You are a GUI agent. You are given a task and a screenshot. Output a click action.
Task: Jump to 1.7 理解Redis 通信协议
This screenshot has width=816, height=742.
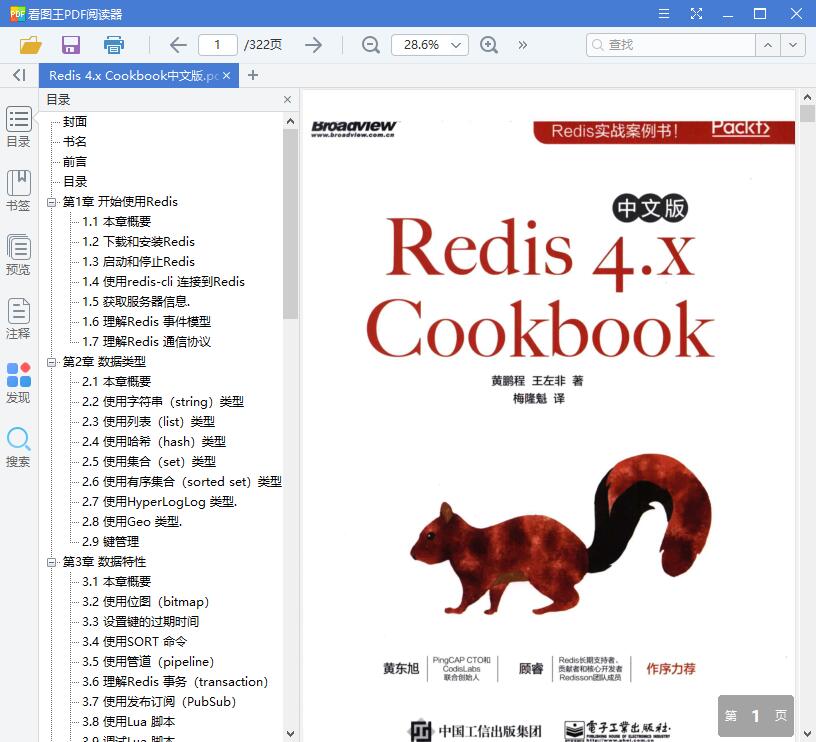(x=146, y=342)
